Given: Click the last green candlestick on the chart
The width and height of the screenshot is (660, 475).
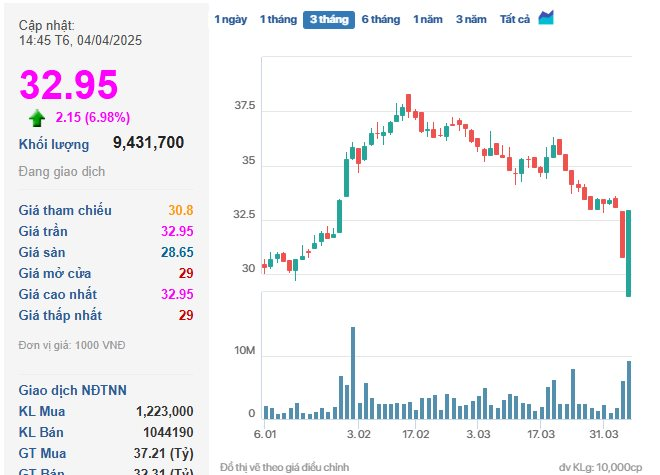Looking at the screenshot, I should tap(628, 253).
